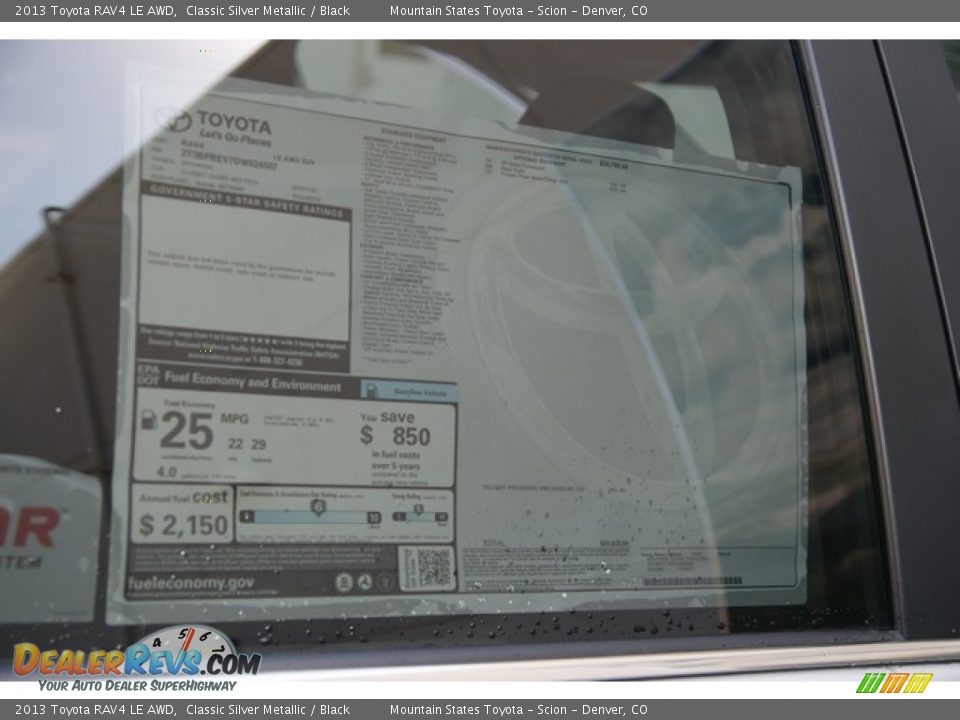
Task: Click 'Fuel Economy and Environment' heading
Action: 253,382
